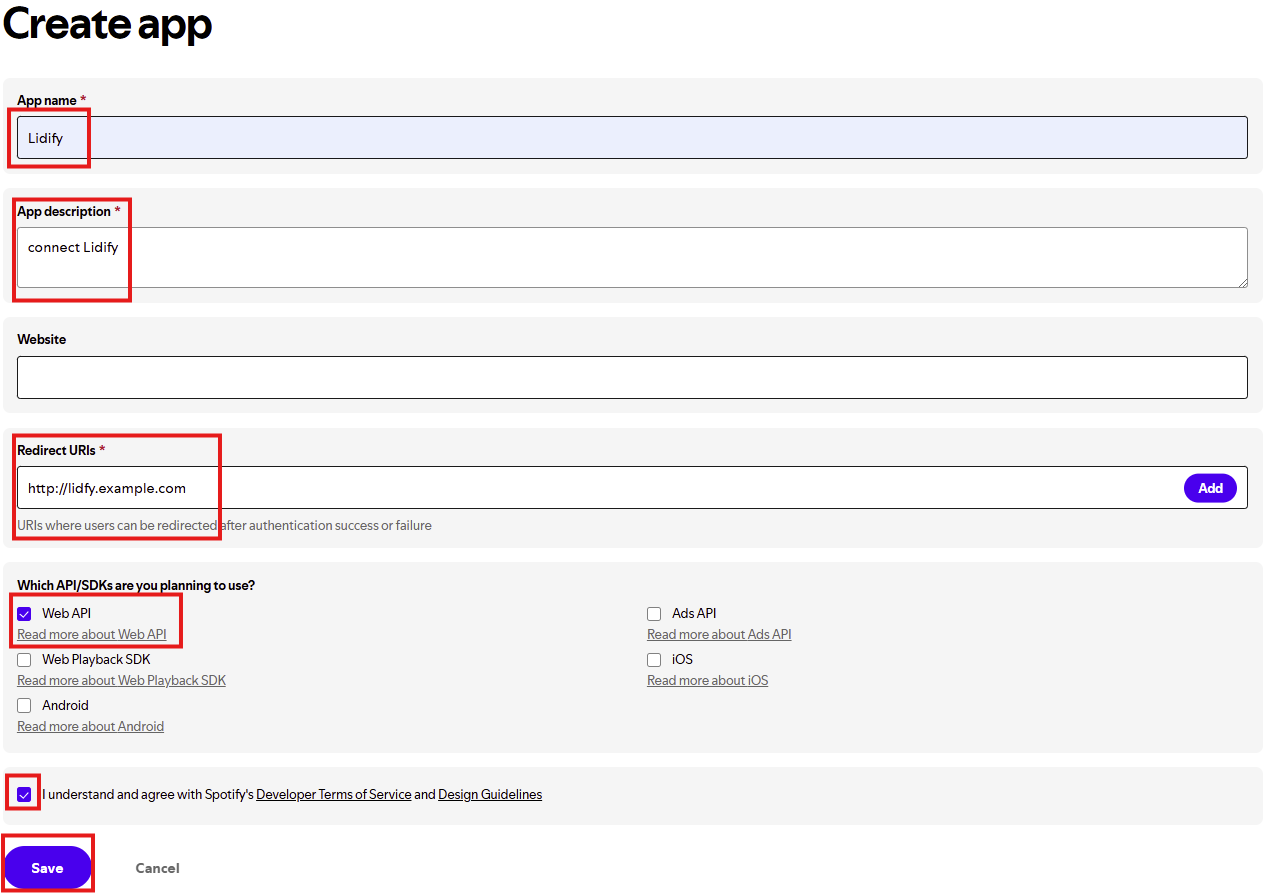Check the Ads API checkbox
Viewport: 1268px width, 895px height.
[654, 614]
